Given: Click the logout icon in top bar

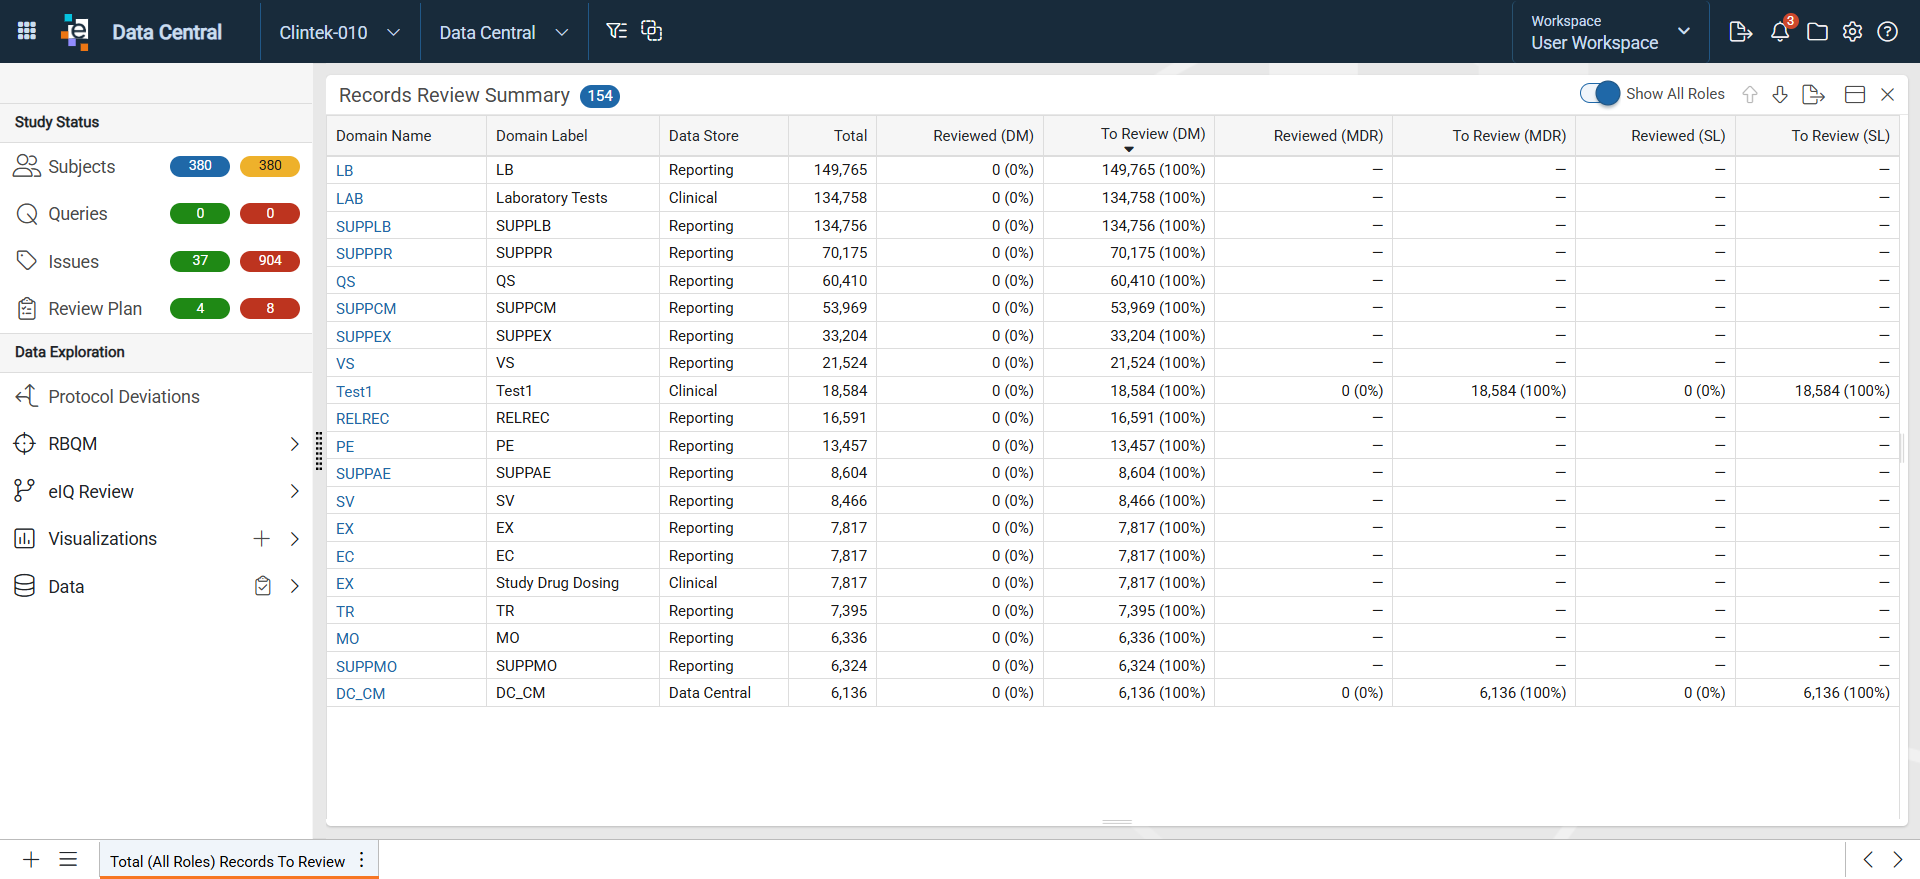Looking at the screenshot, I should pyautogui.click(x=1740, y=32).
